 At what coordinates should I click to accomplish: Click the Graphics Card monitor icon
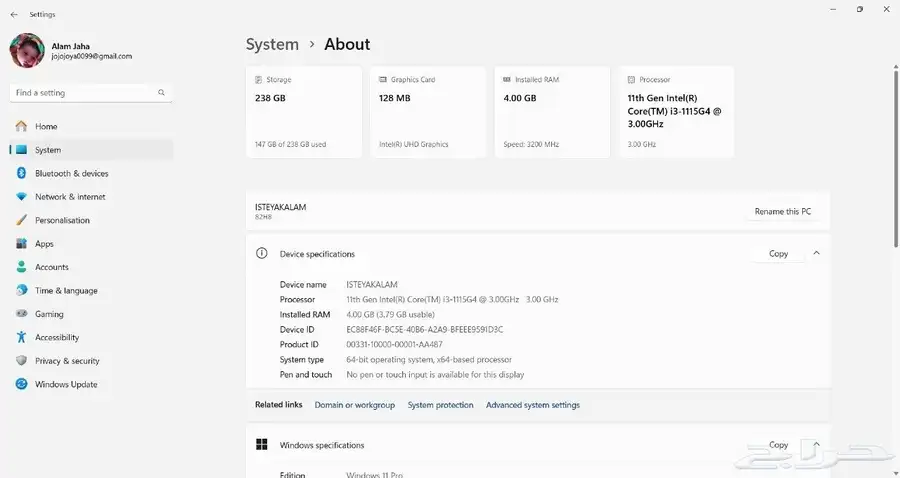pos(383,80)
